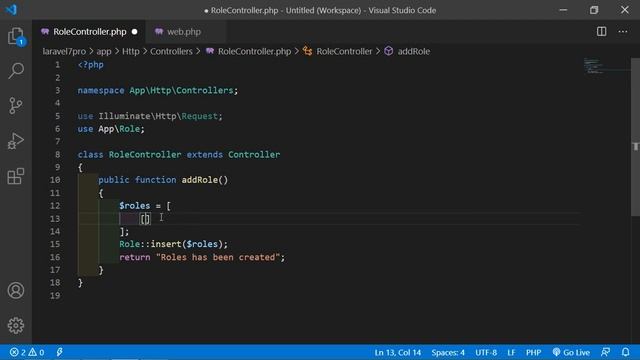Click addRole function name in code
This screenshot has height=360, width=640.
(200, 180)
